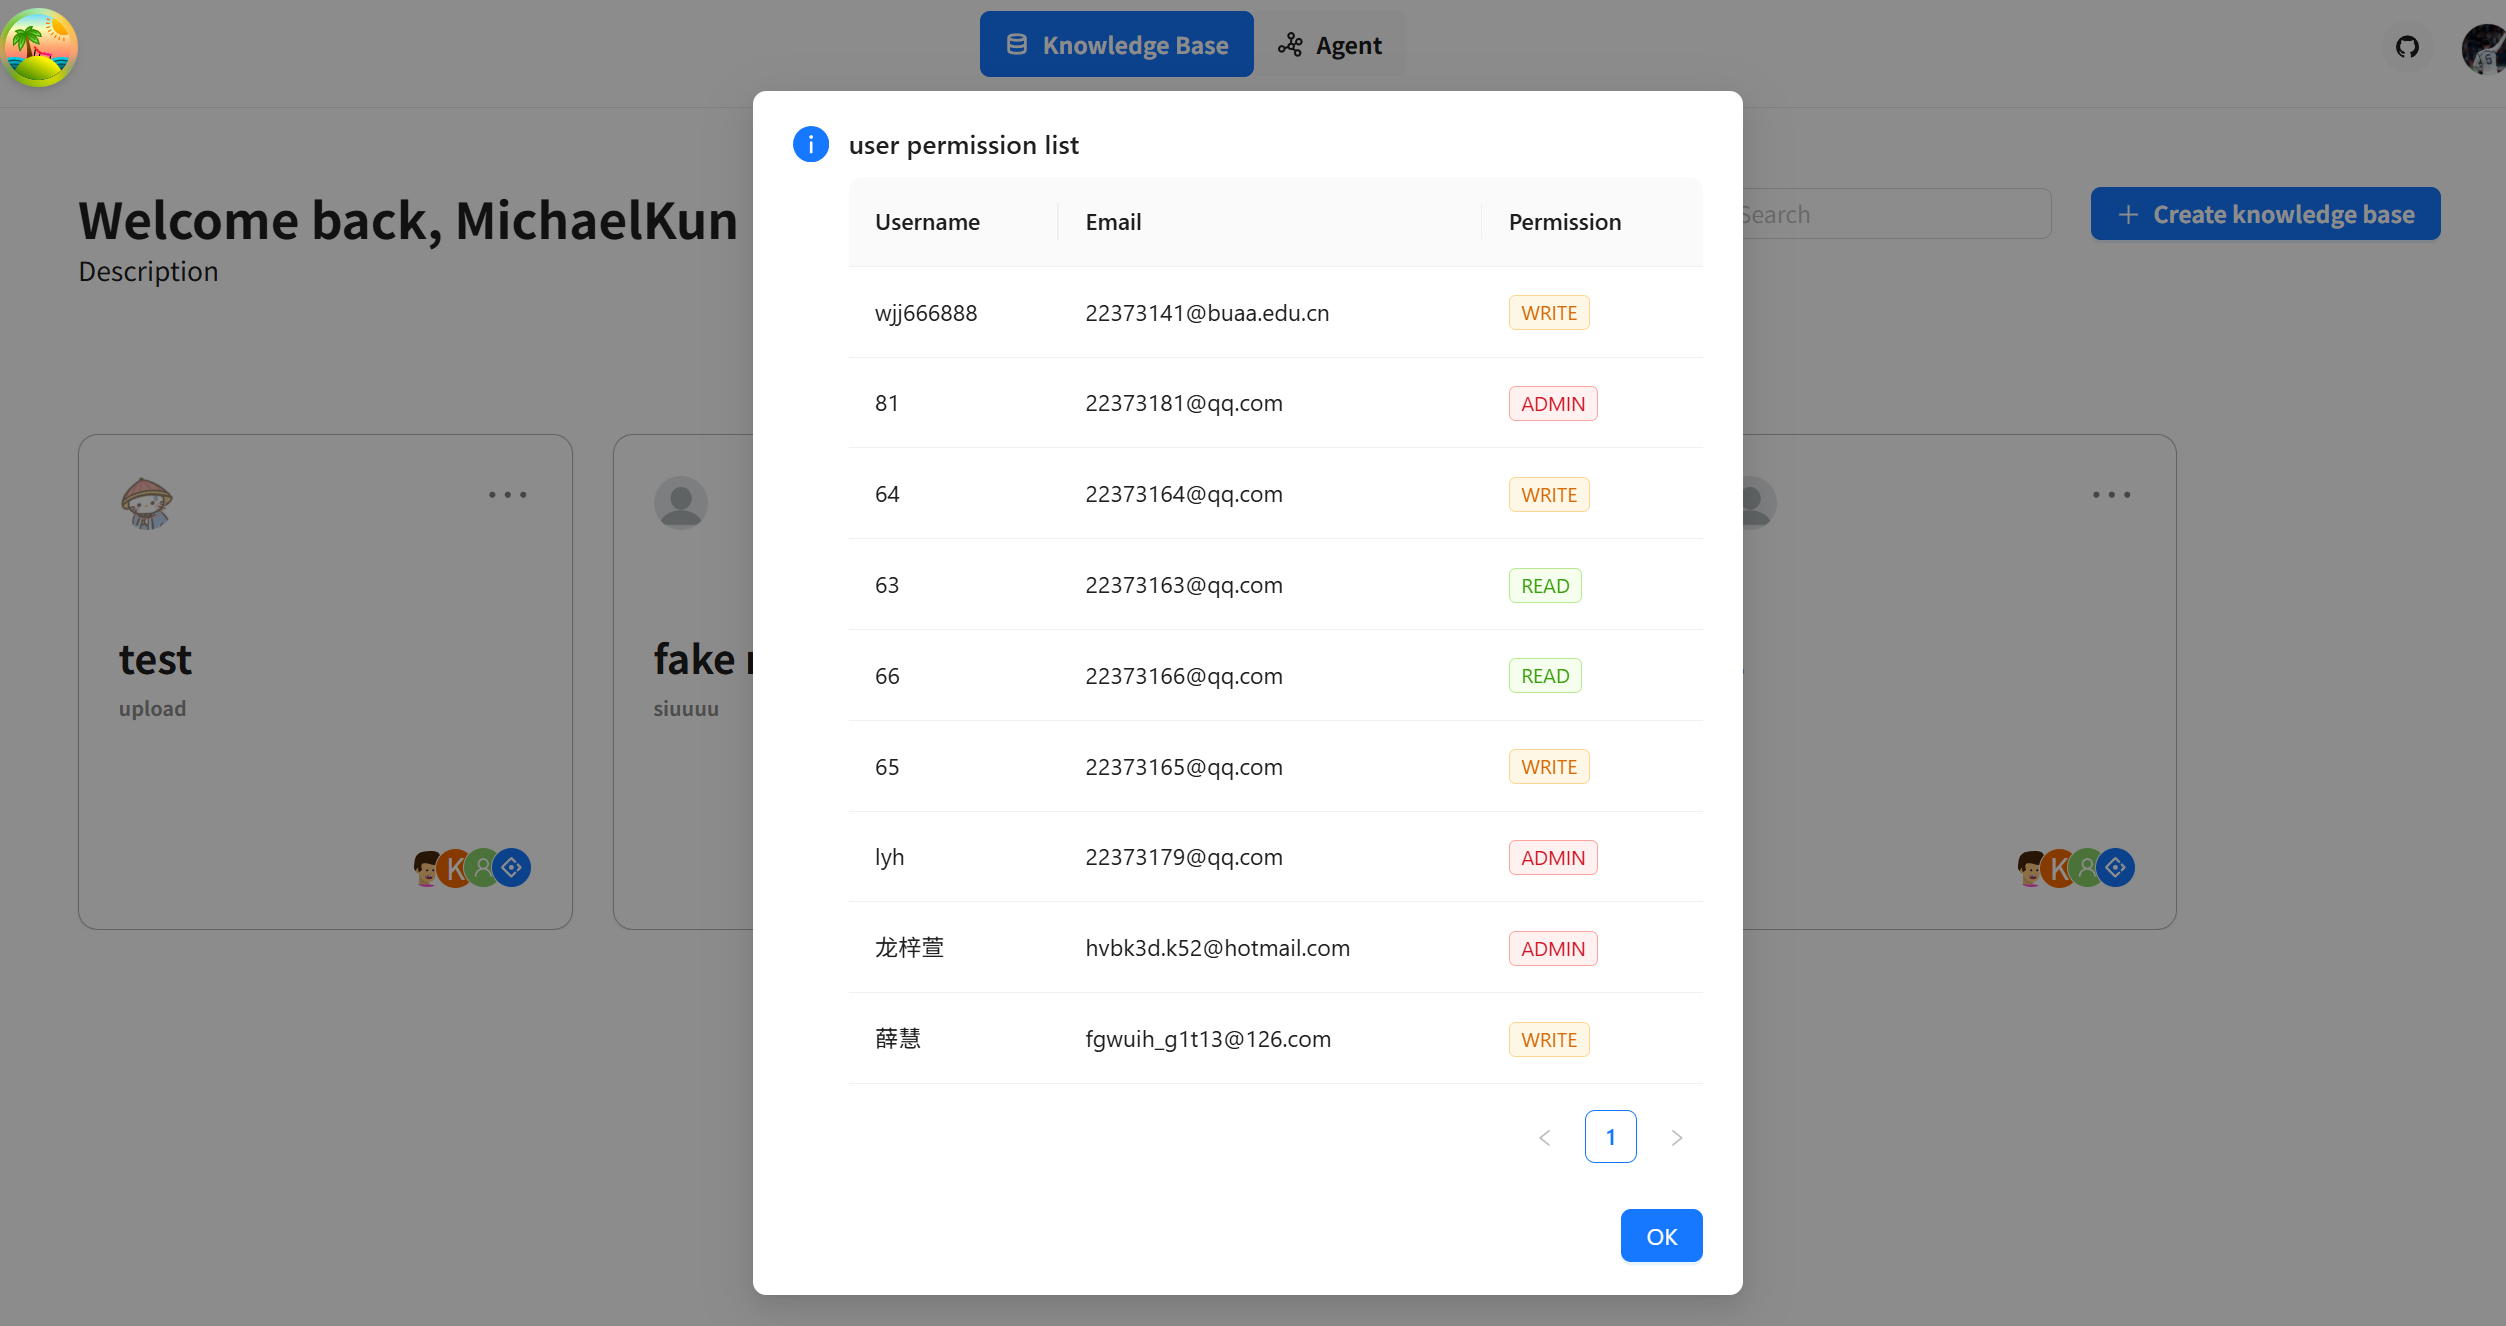Go to next page in permission list
The image size is (2506, 1326).
(1677, 1137)
